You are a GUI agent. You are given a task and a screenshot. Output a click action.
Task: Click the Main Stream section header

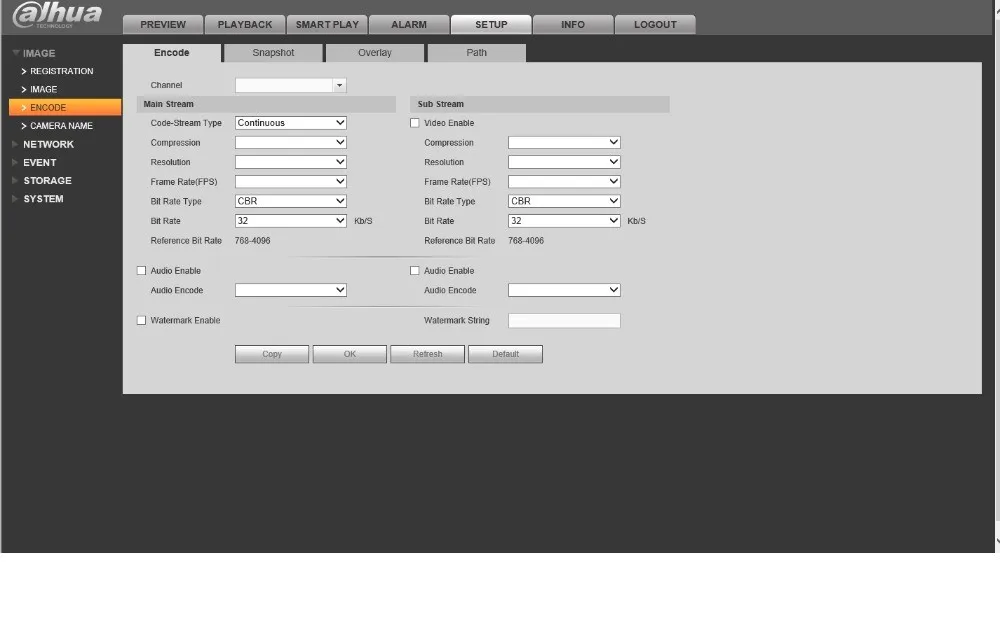266,104
